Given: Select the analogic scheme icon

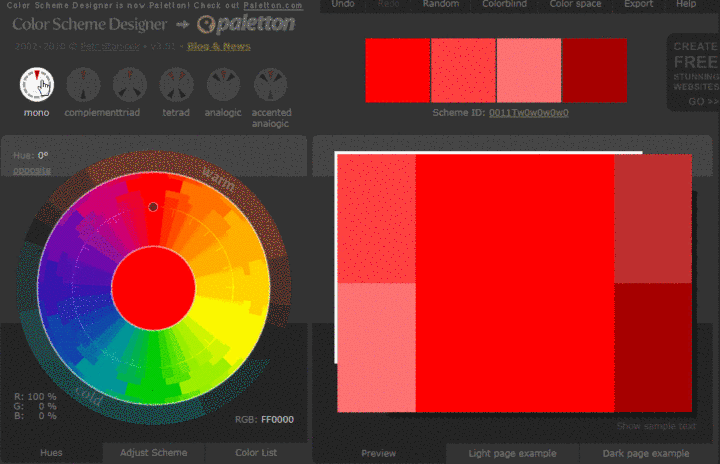Looking at the screenshot, I should click(223, 85).
